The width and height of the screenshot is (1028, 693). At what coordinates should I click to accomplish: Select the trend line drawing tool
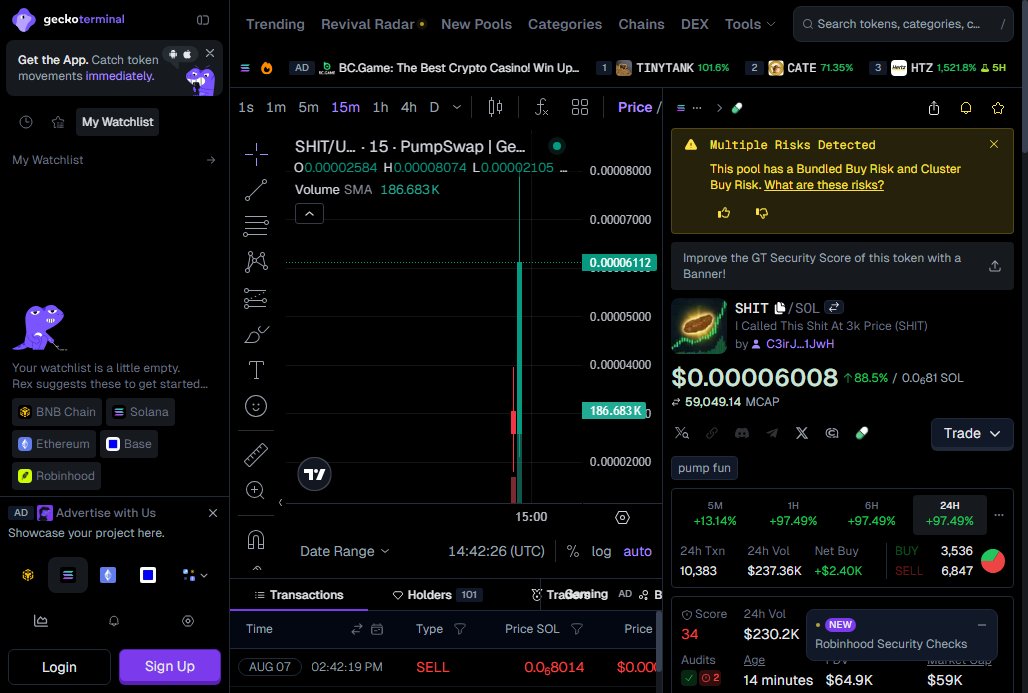point(256,190)
